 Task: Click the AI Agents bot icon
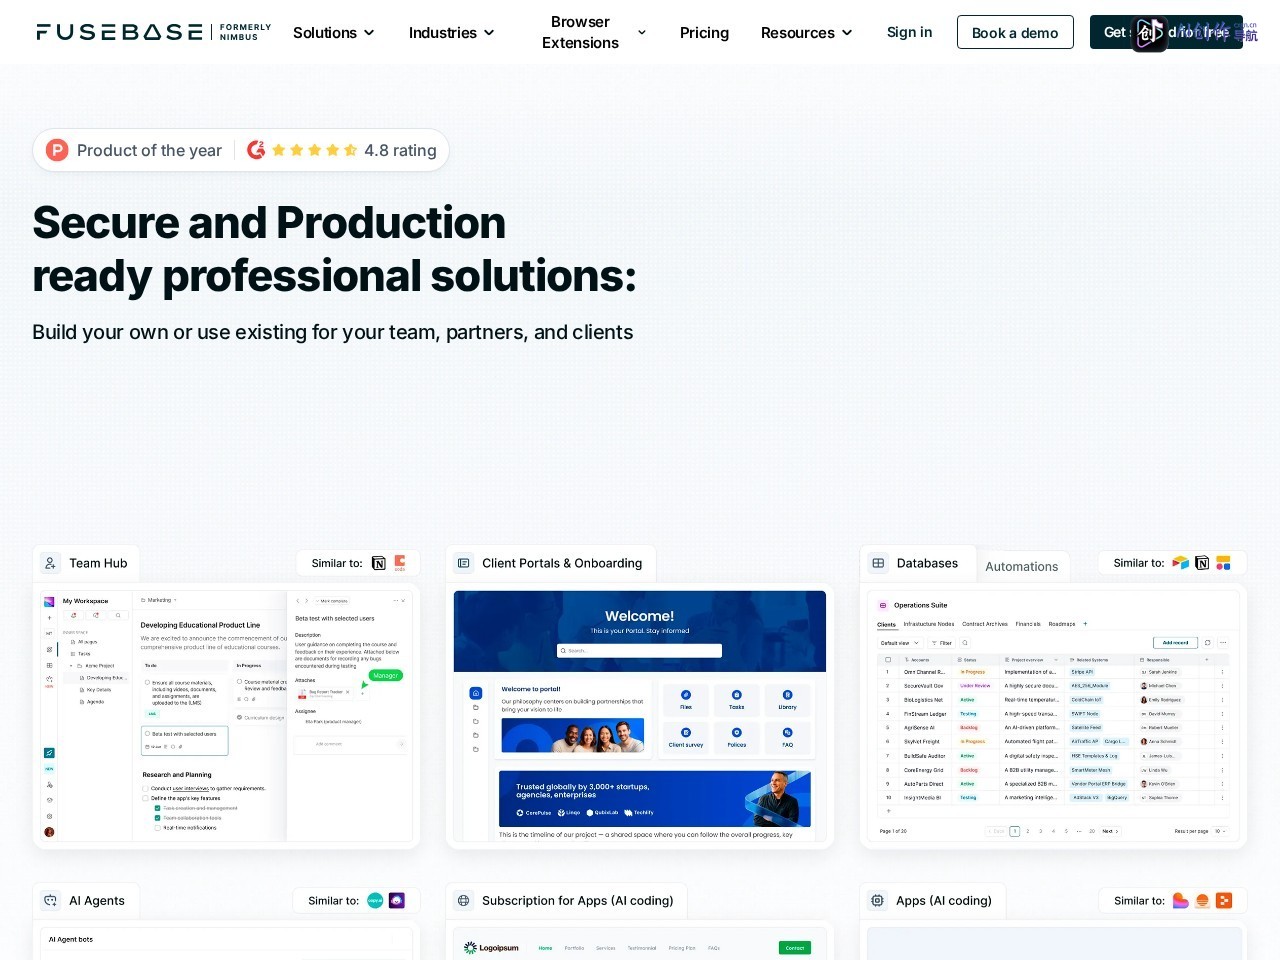50,900
